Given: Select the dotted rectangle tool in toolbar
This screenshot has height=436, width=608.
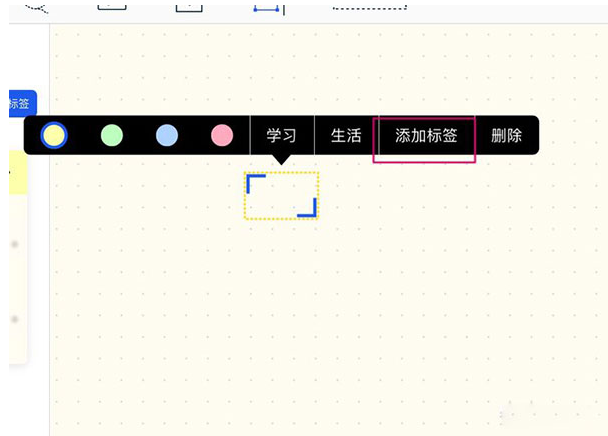Looking at the screenshot, I should (x=370, y=7).
